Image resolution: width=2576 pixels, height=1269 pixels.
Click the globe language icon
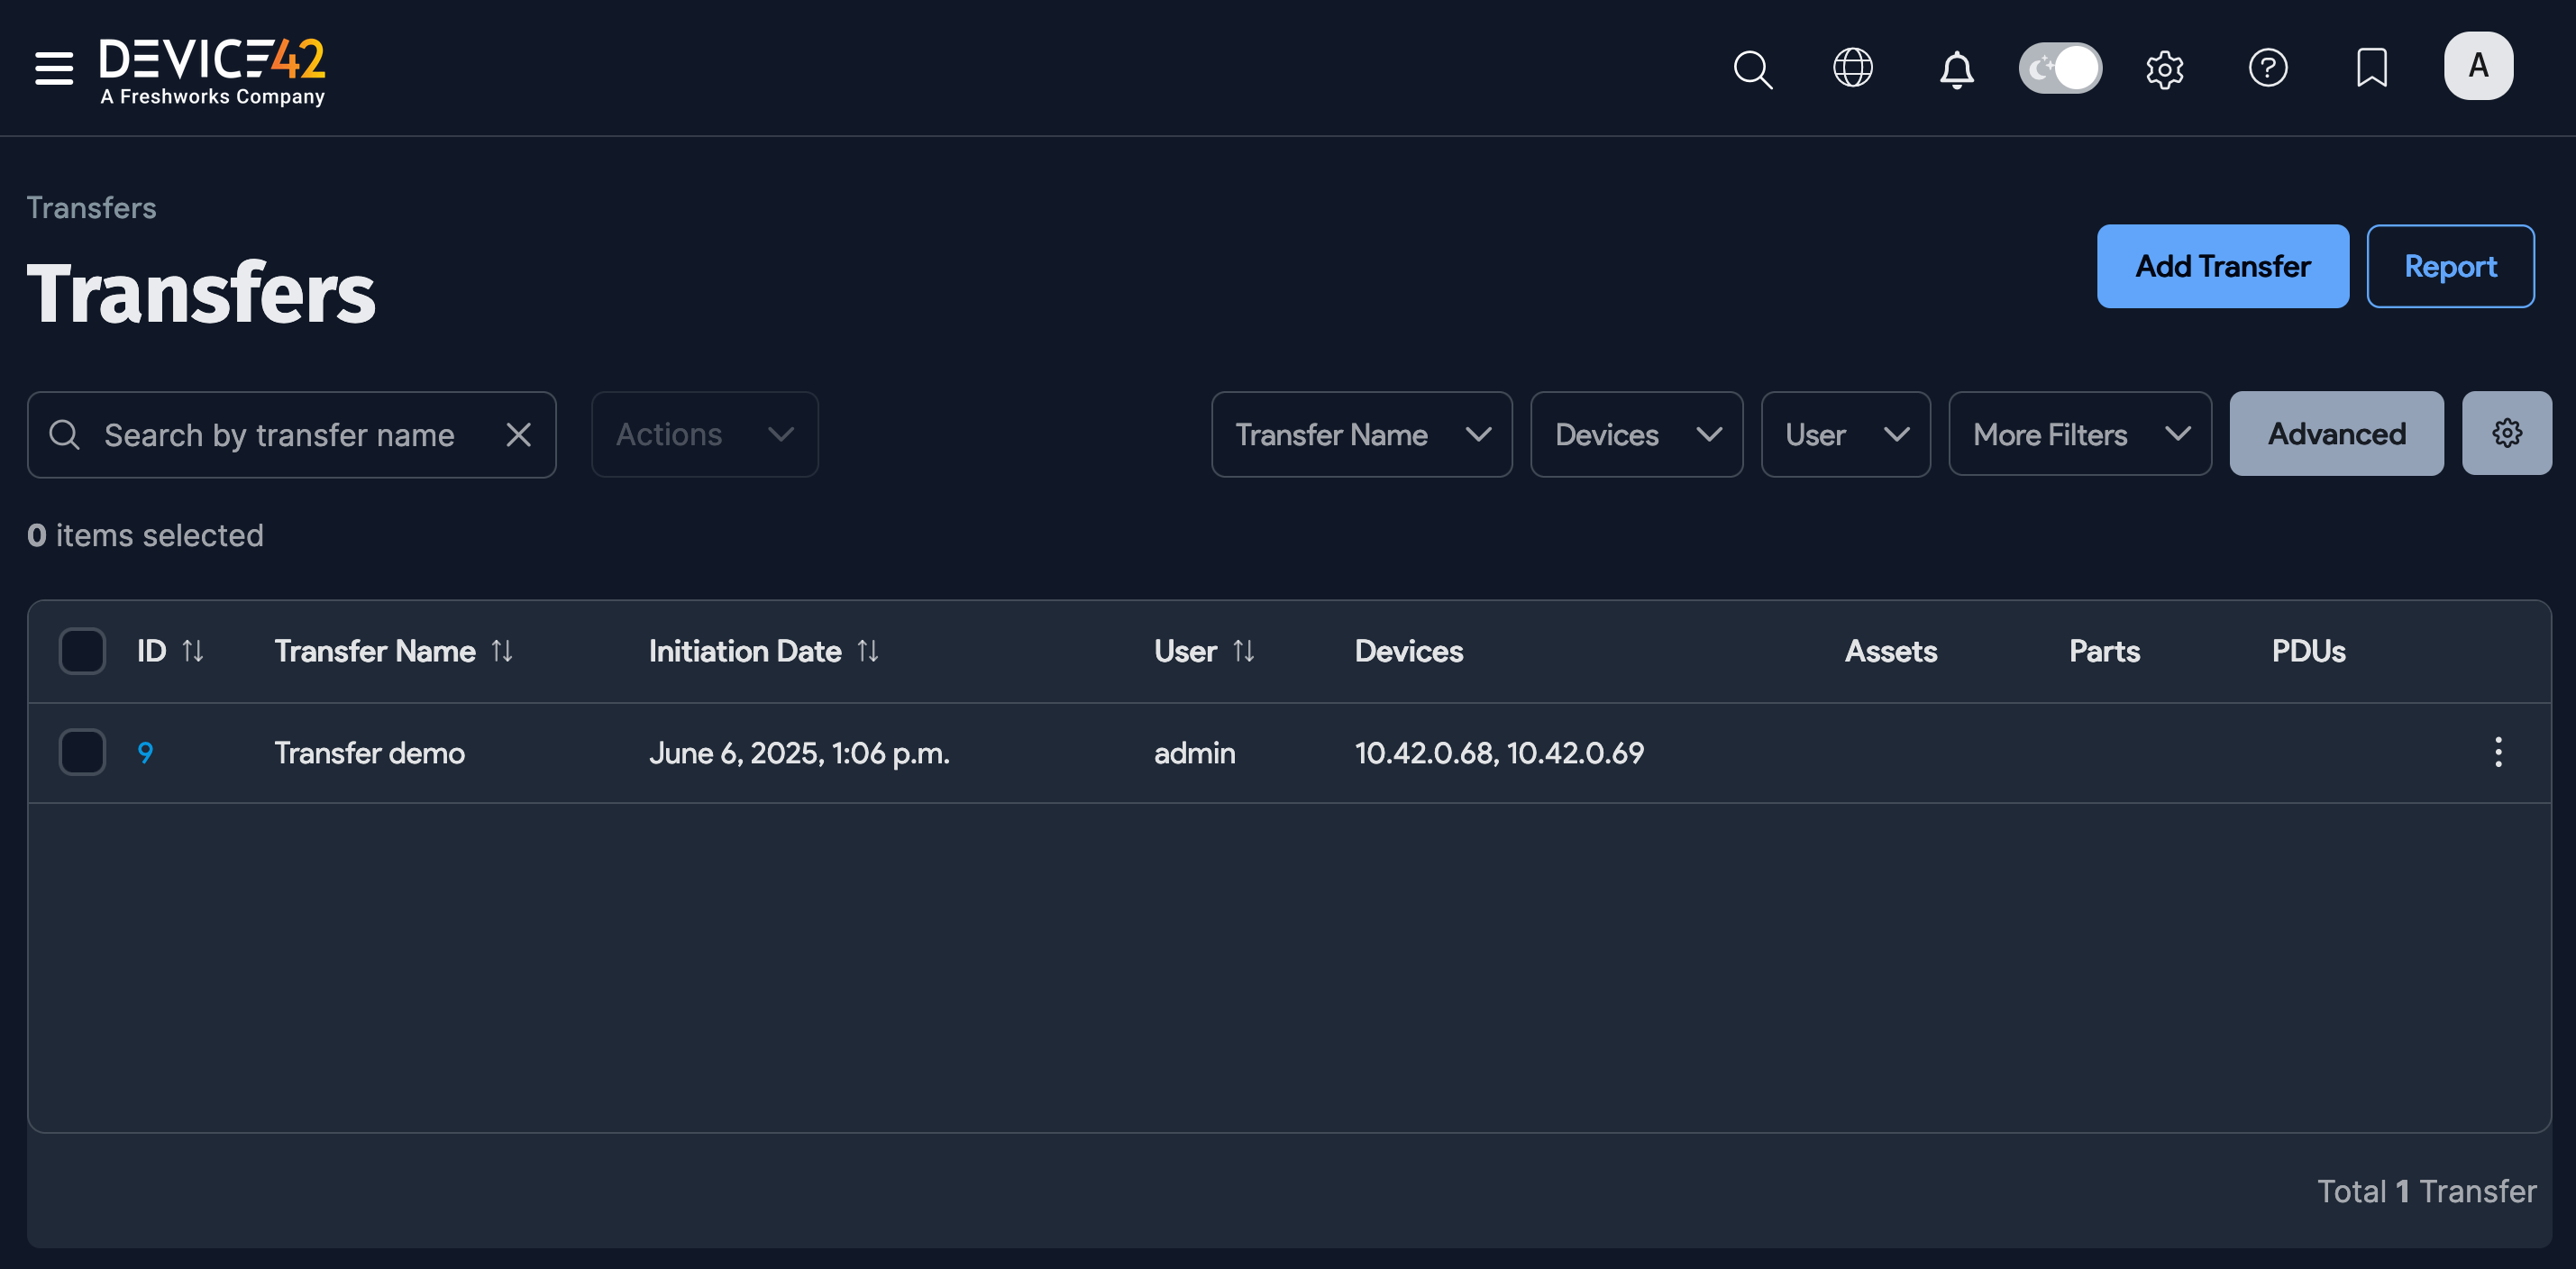[x=1855, y=68]
